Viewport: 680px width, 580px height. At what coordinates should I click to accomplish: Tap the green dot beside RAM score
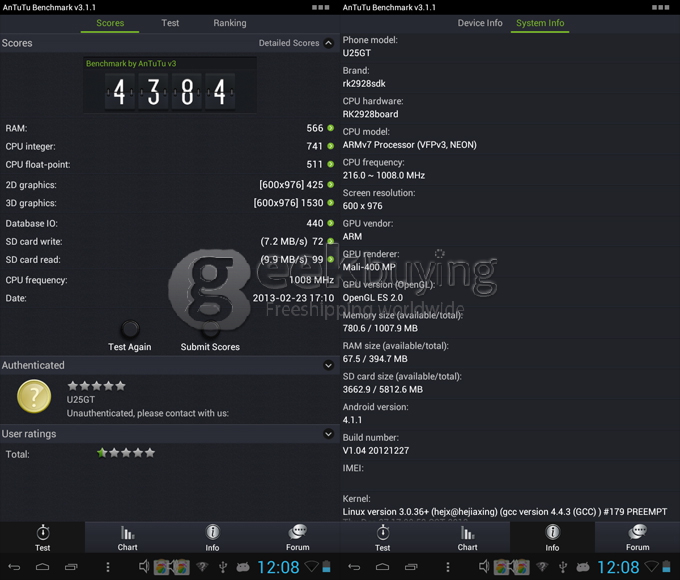click(330, 128)
